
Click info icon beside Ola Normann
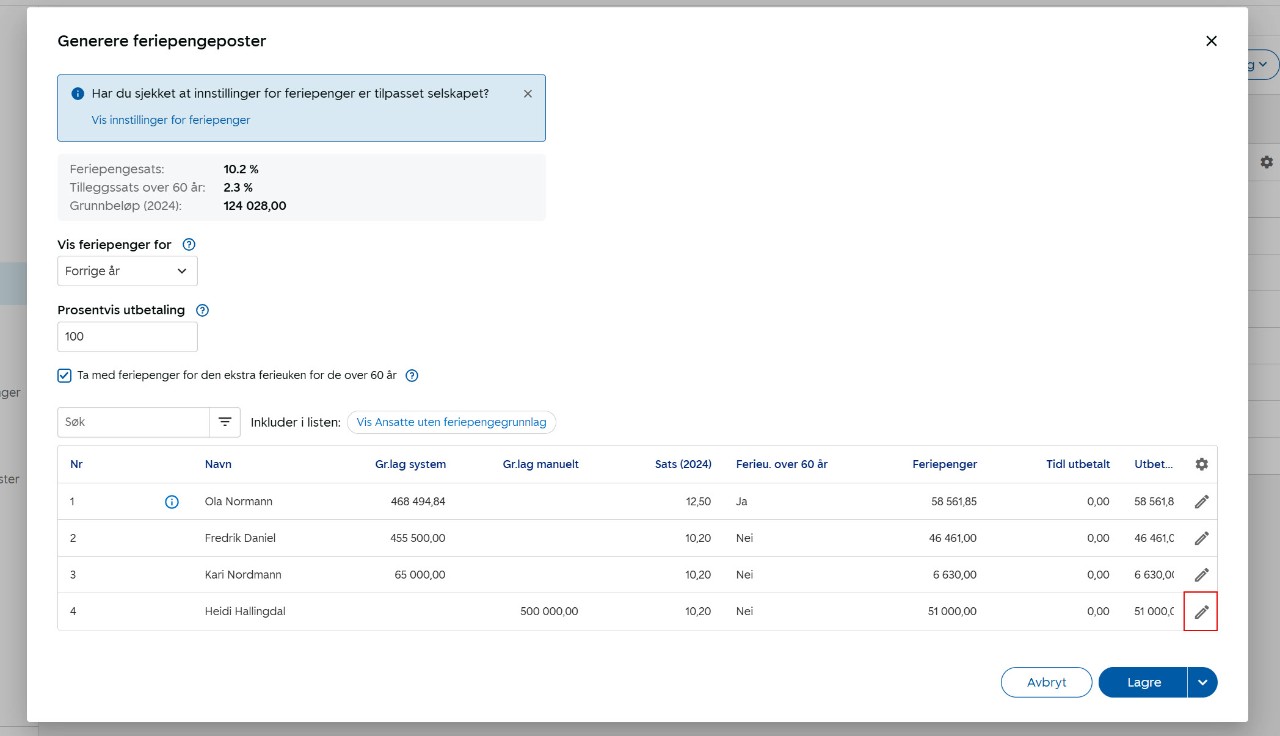[171, 502]
